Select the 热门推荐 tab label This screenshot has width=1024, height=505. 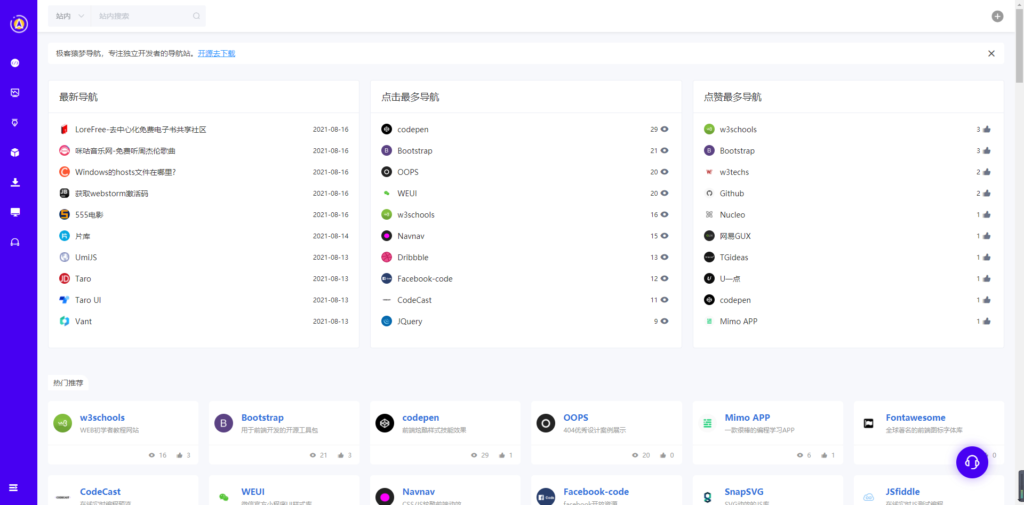69,383
